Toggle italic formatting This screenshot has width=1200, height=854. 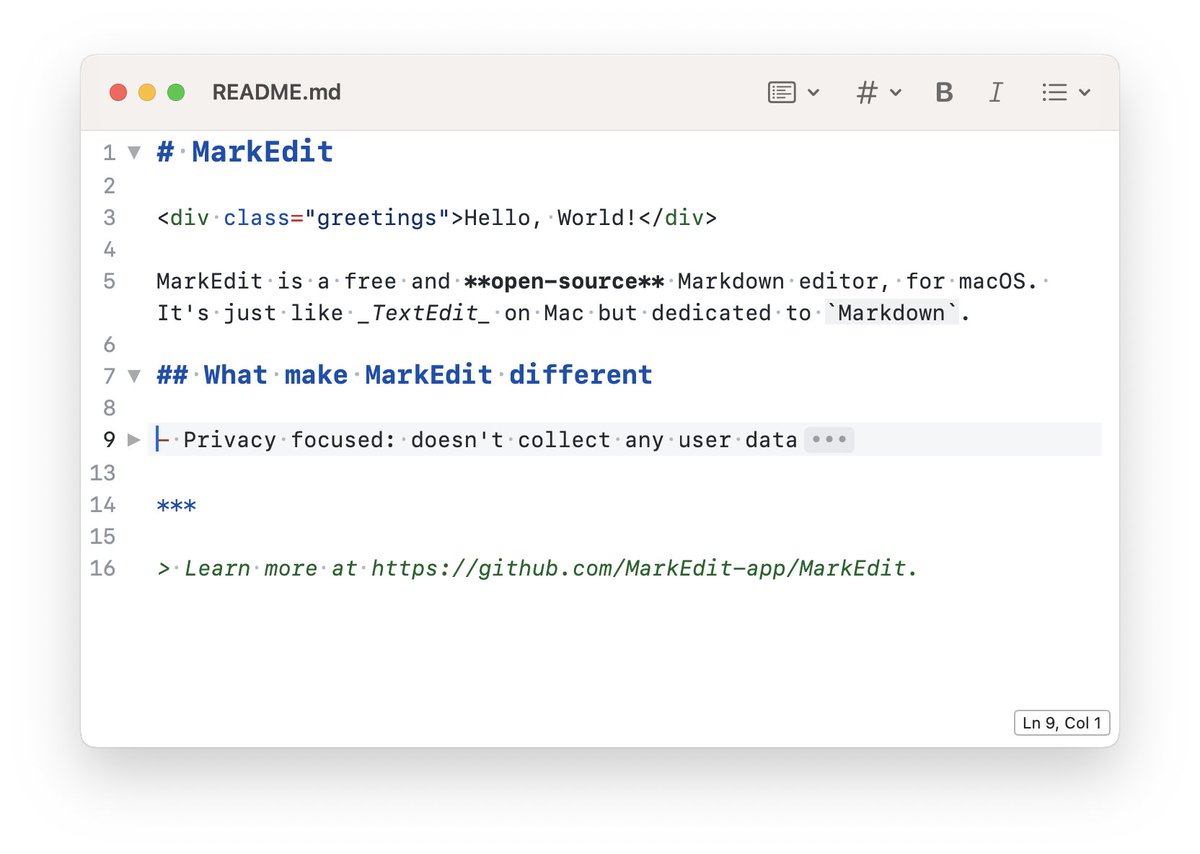click(995, 92)
